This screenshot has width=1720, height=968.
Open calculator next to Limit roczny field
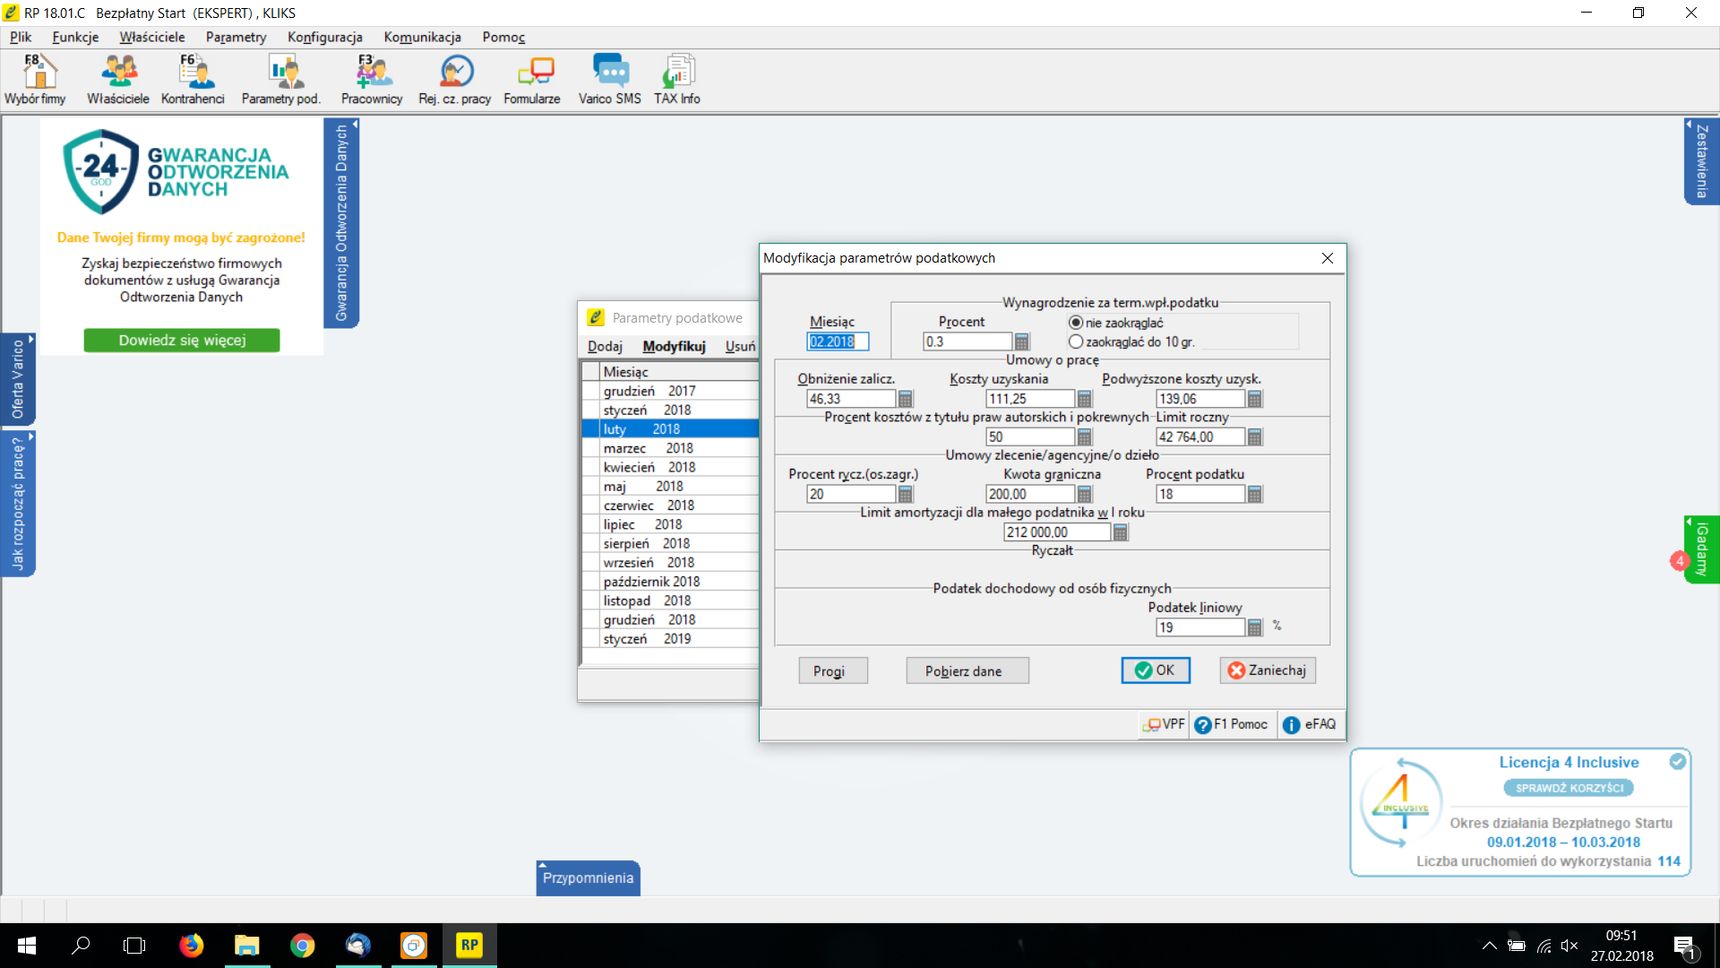click(1254, 437)
